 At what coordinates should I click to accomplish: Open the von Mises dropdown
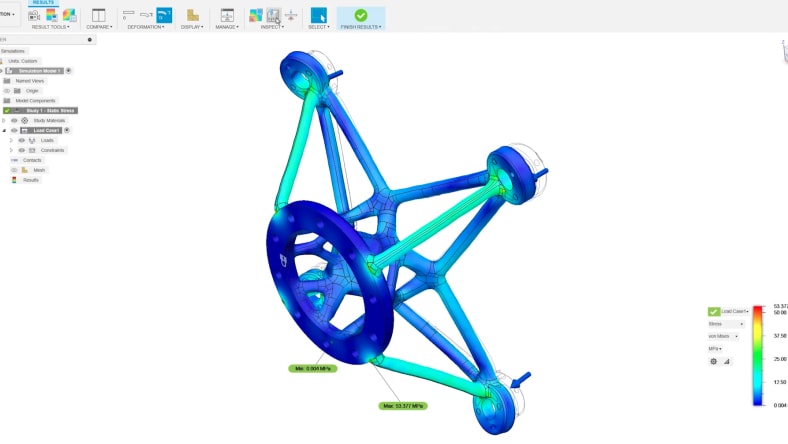(723, 336)
